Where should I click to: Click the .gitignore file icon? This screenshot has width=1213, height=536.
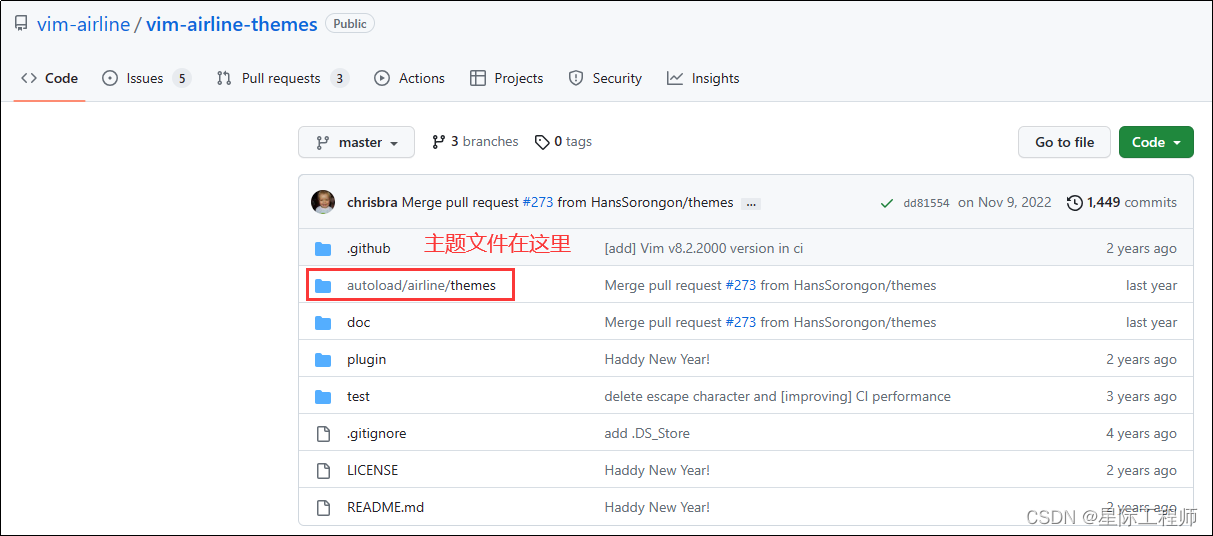click(x=323, y=433)
